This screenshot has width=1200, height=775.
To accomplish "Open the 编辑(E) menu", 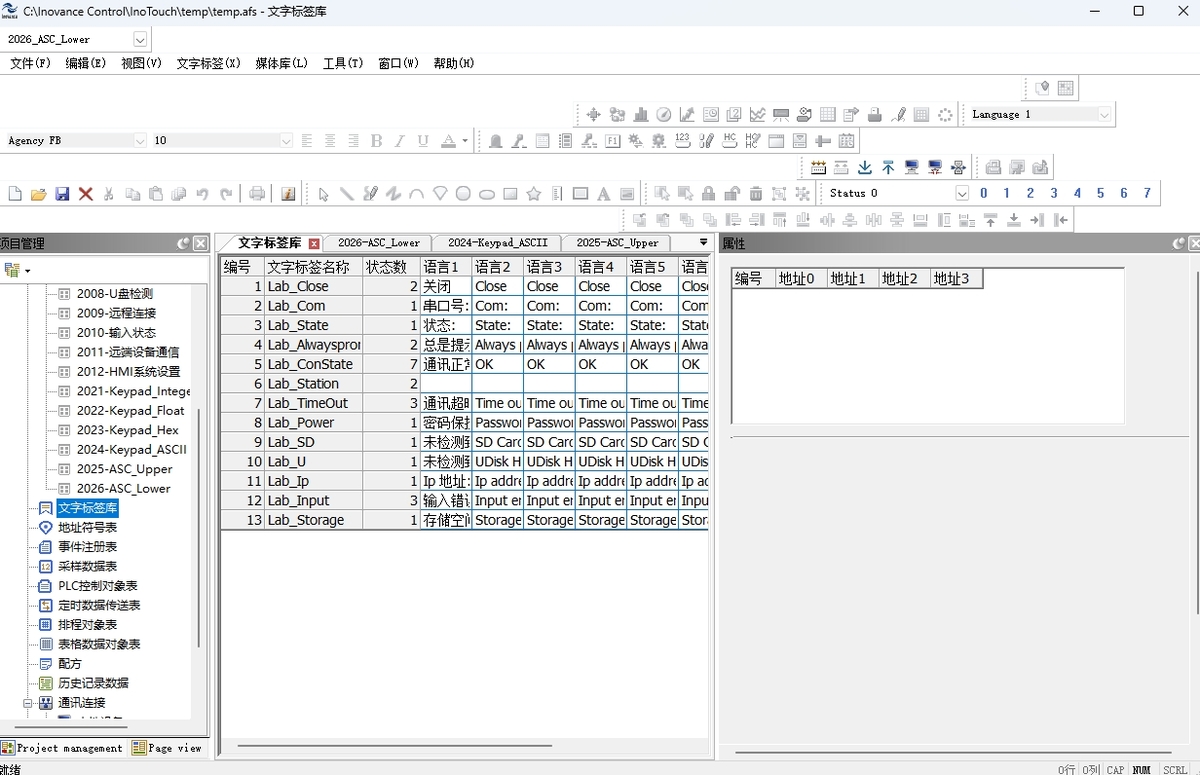I will tap(86, 63).
